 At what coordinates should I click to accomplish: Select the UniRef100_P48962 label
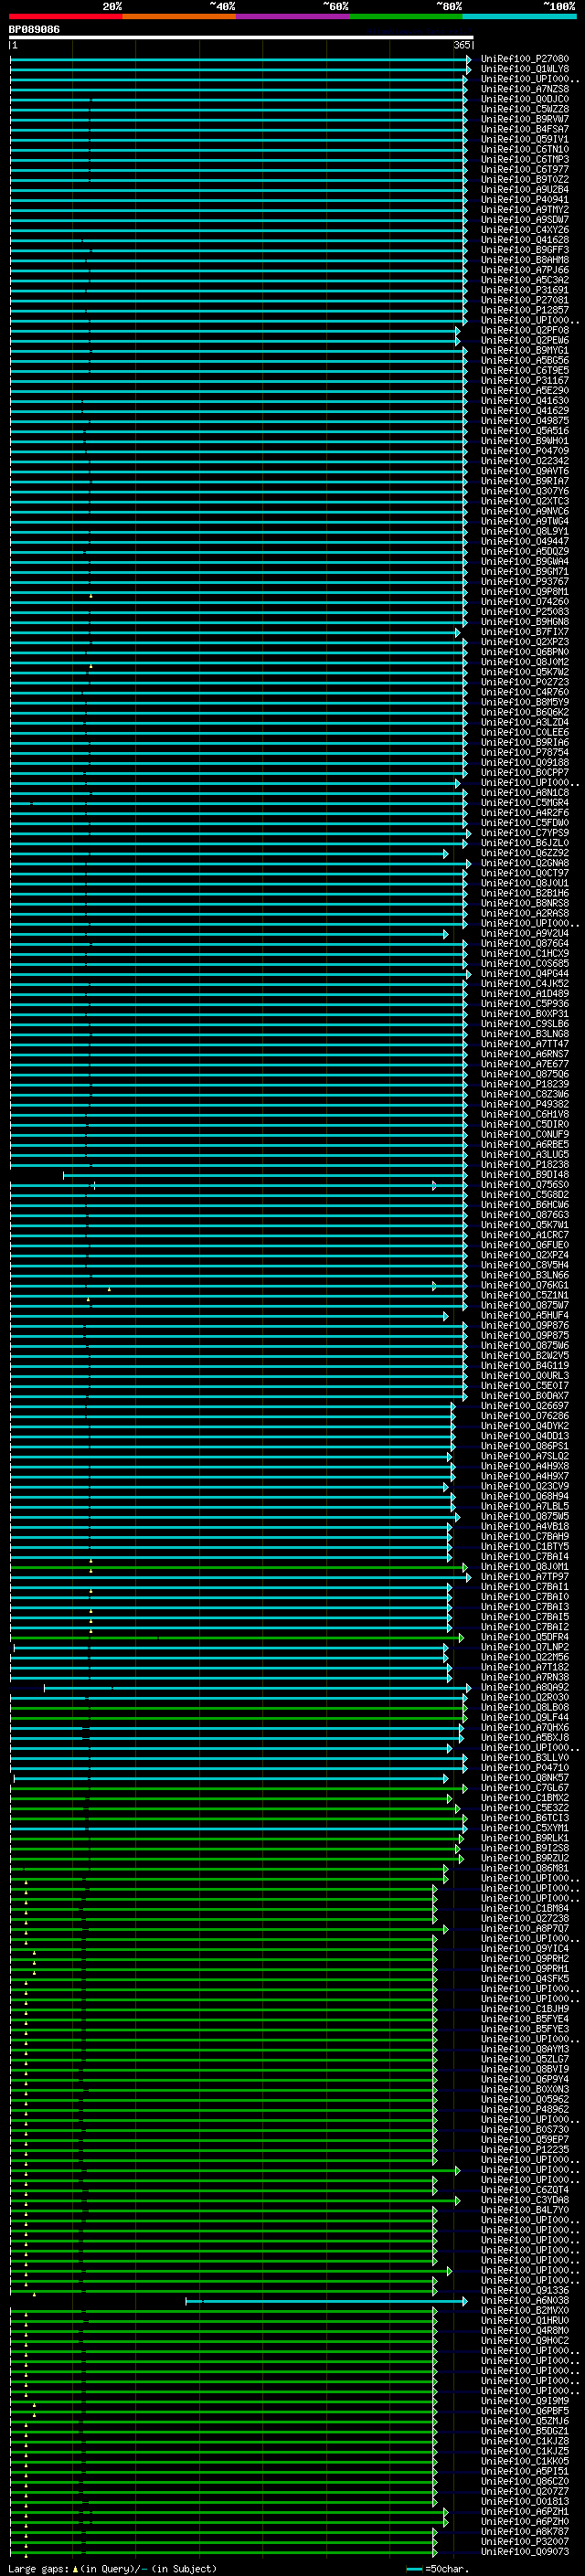525,2110
